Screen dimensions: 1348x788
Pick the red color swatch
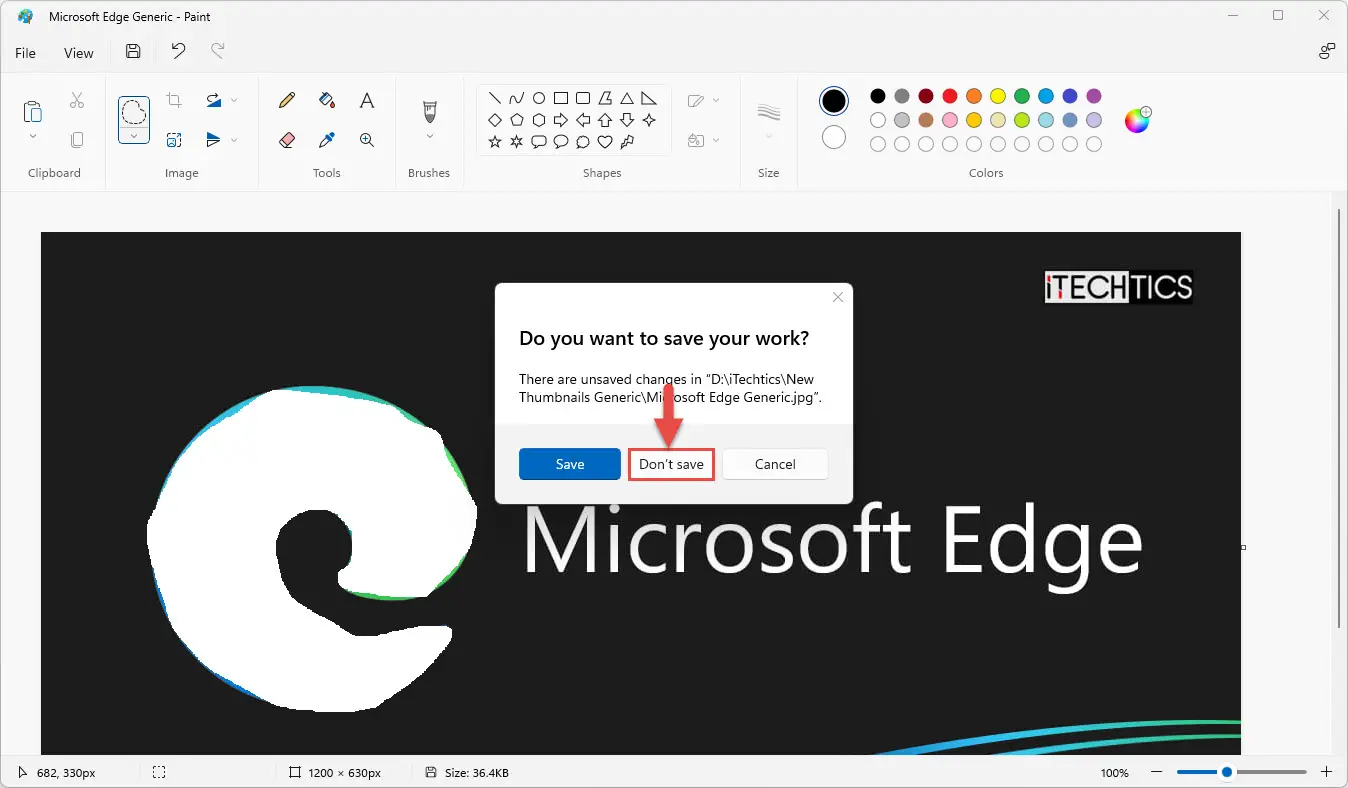click(x=950, y=96)
